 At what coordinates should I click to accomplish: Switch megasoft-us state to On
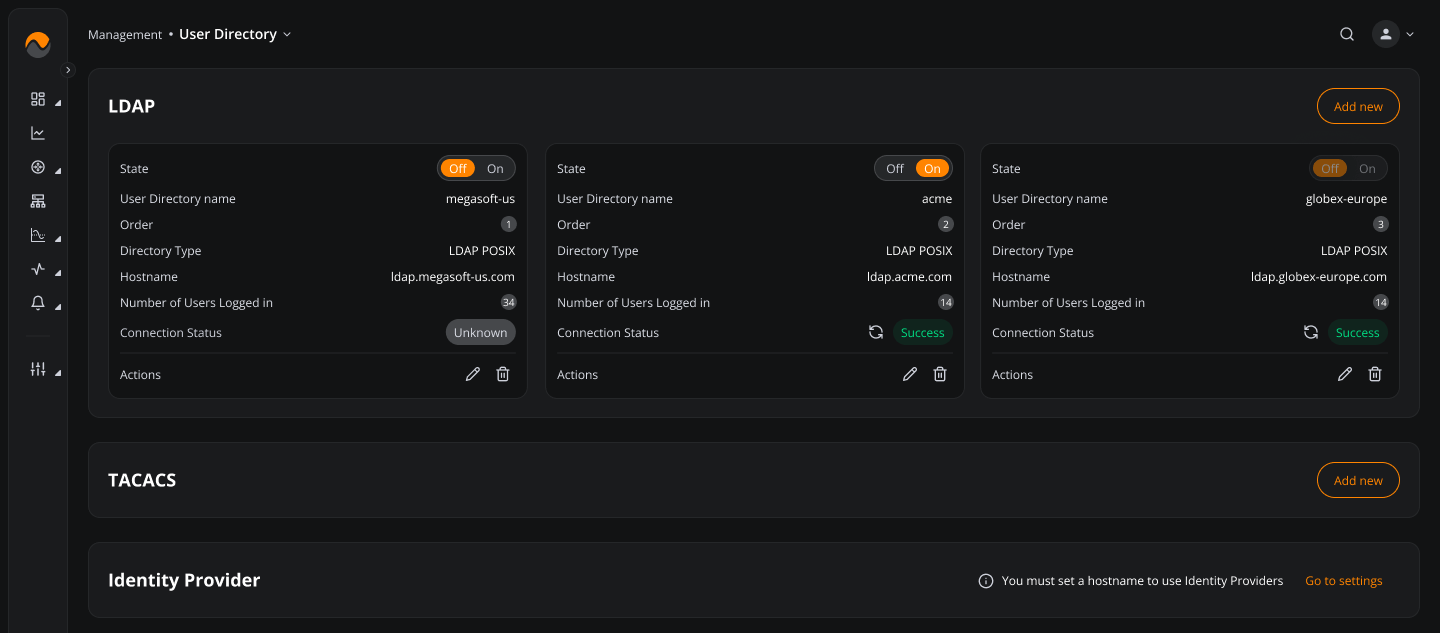coord(495,169)
